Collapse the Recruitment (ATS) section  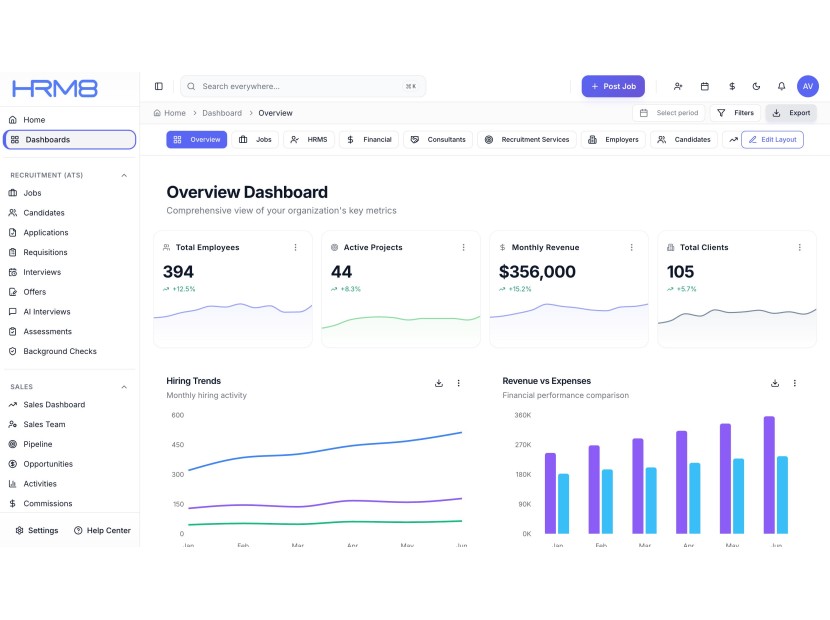tap(124, 175)
